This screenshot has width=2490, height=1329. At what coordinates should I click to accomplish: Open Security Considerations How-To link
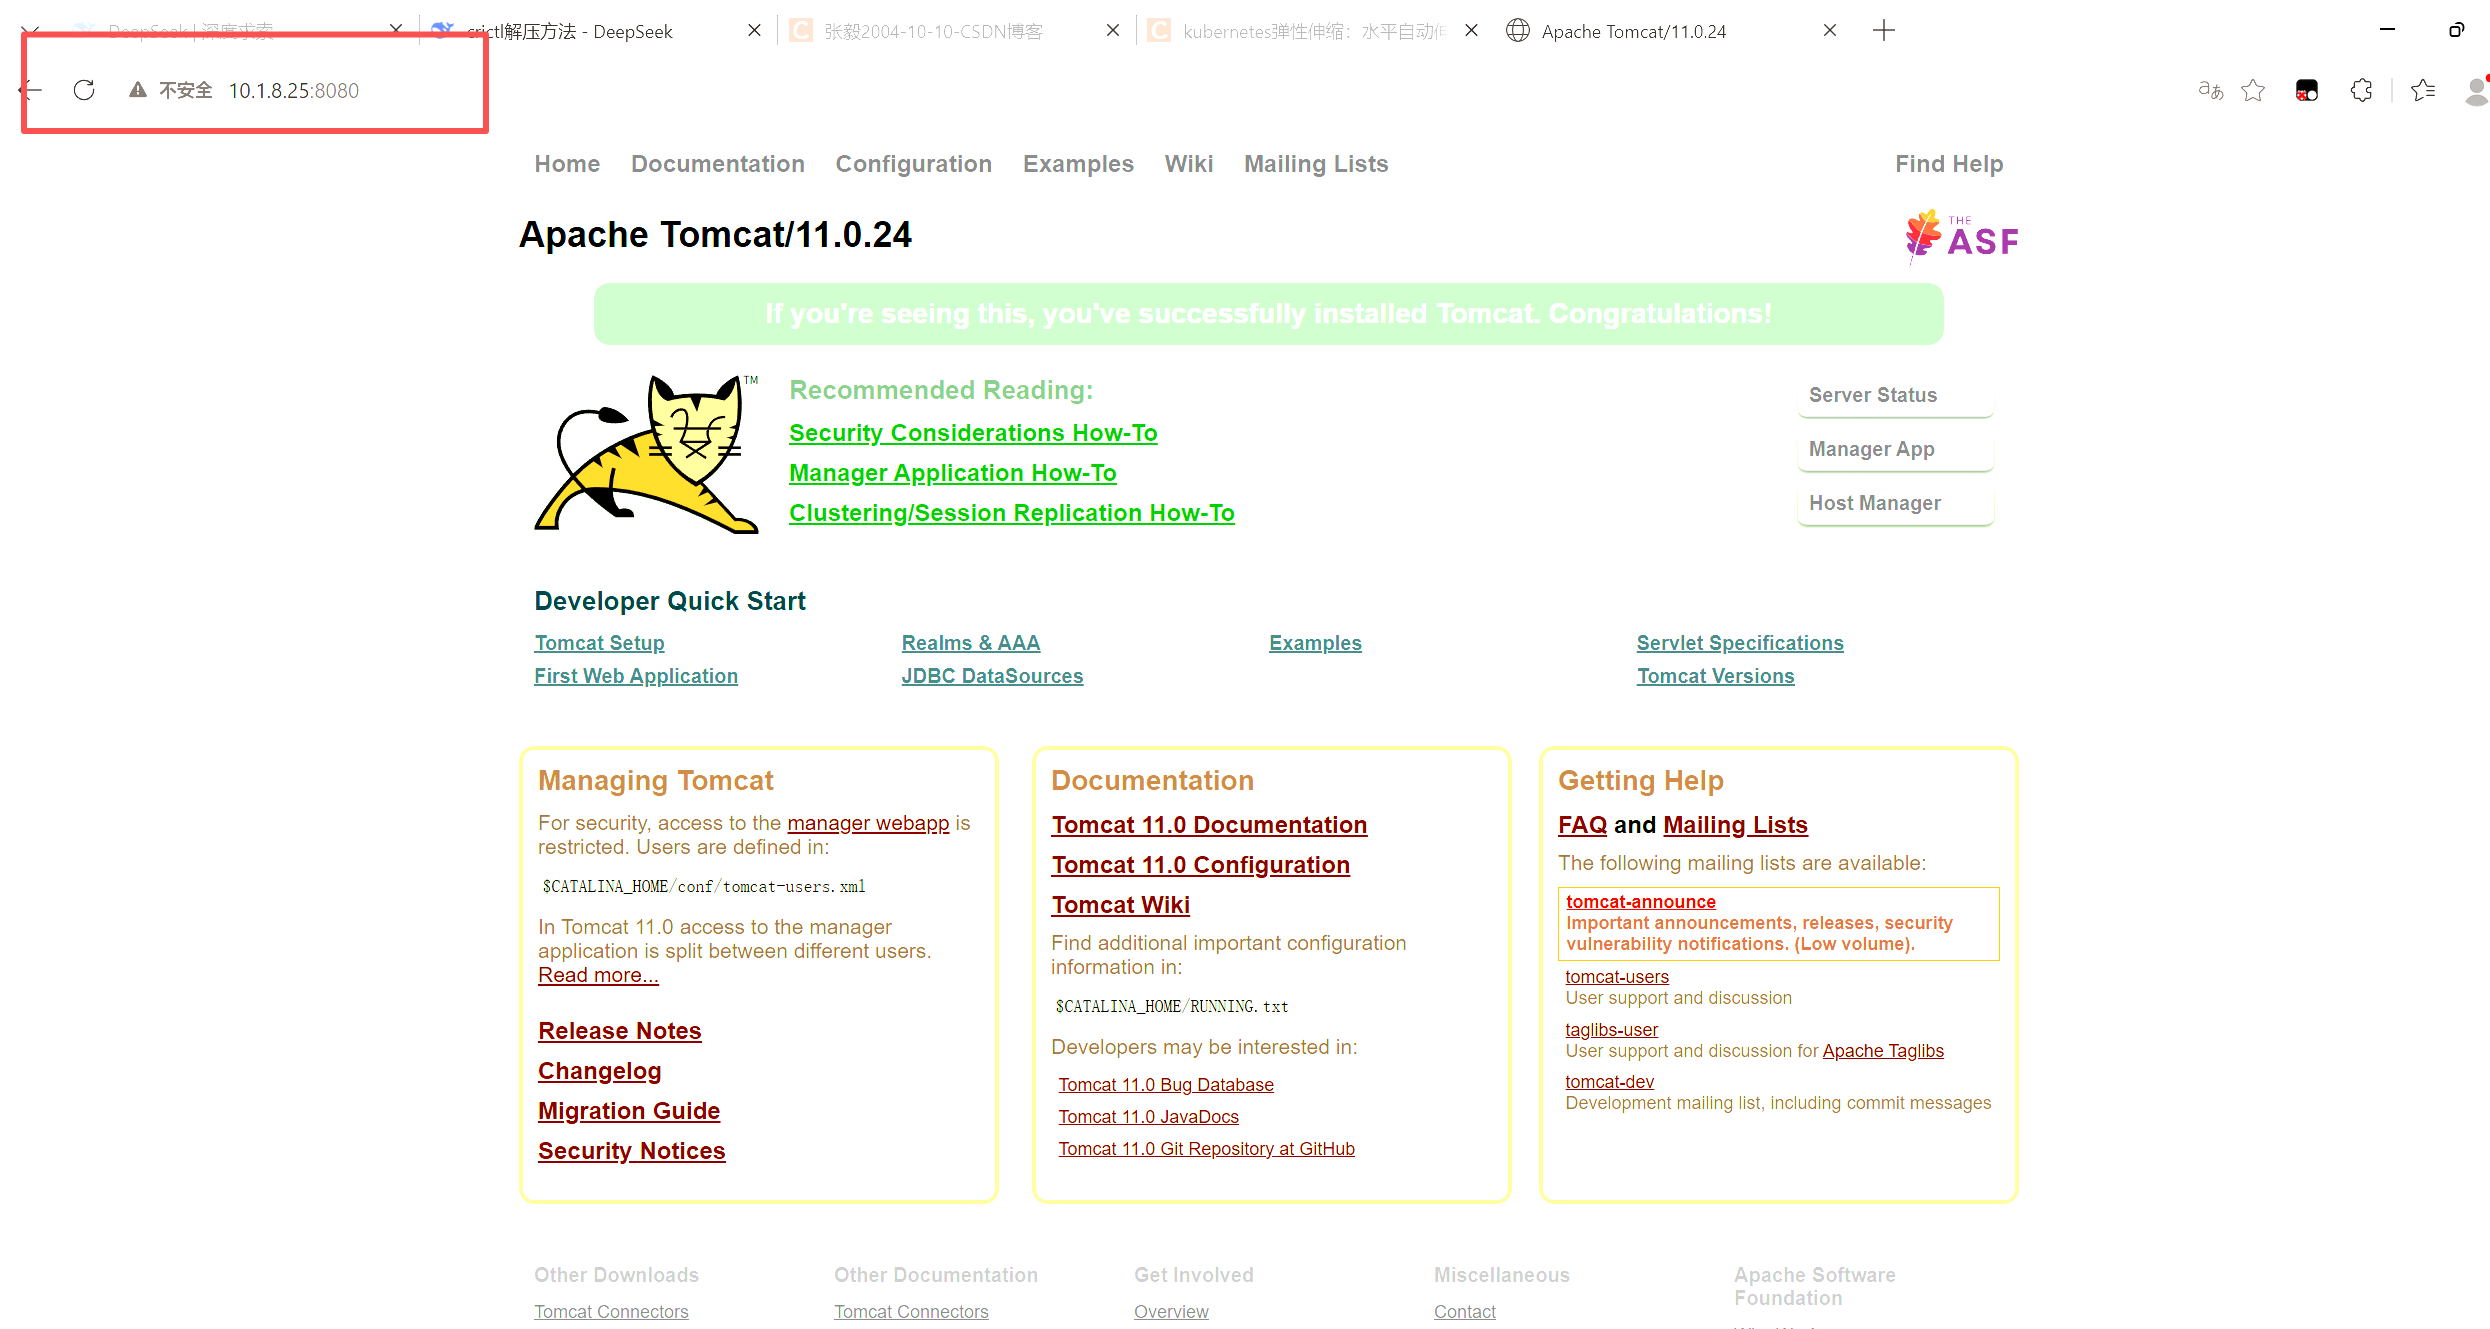[x=973, y=433]
